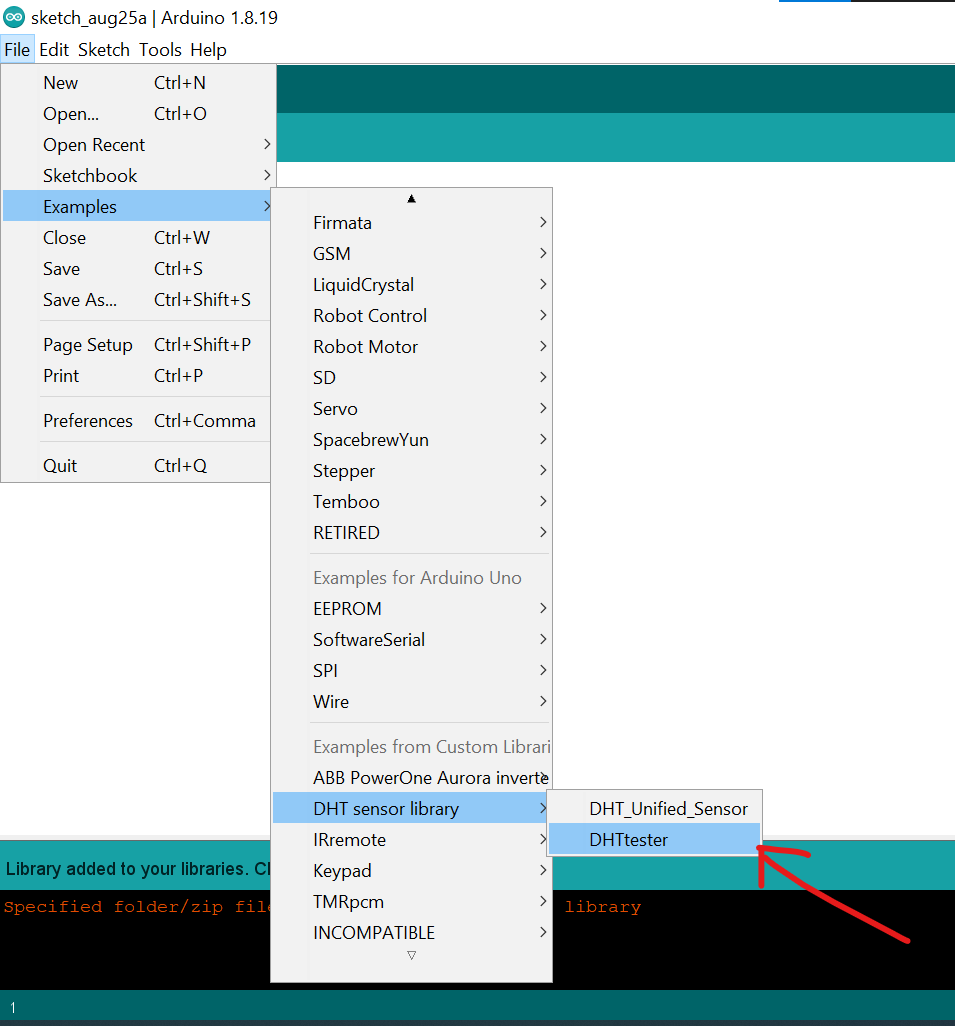Screen dimensions: 955x1026
Task: Click the Arduino logo in title bar
Action: click(x=14, y=18)
